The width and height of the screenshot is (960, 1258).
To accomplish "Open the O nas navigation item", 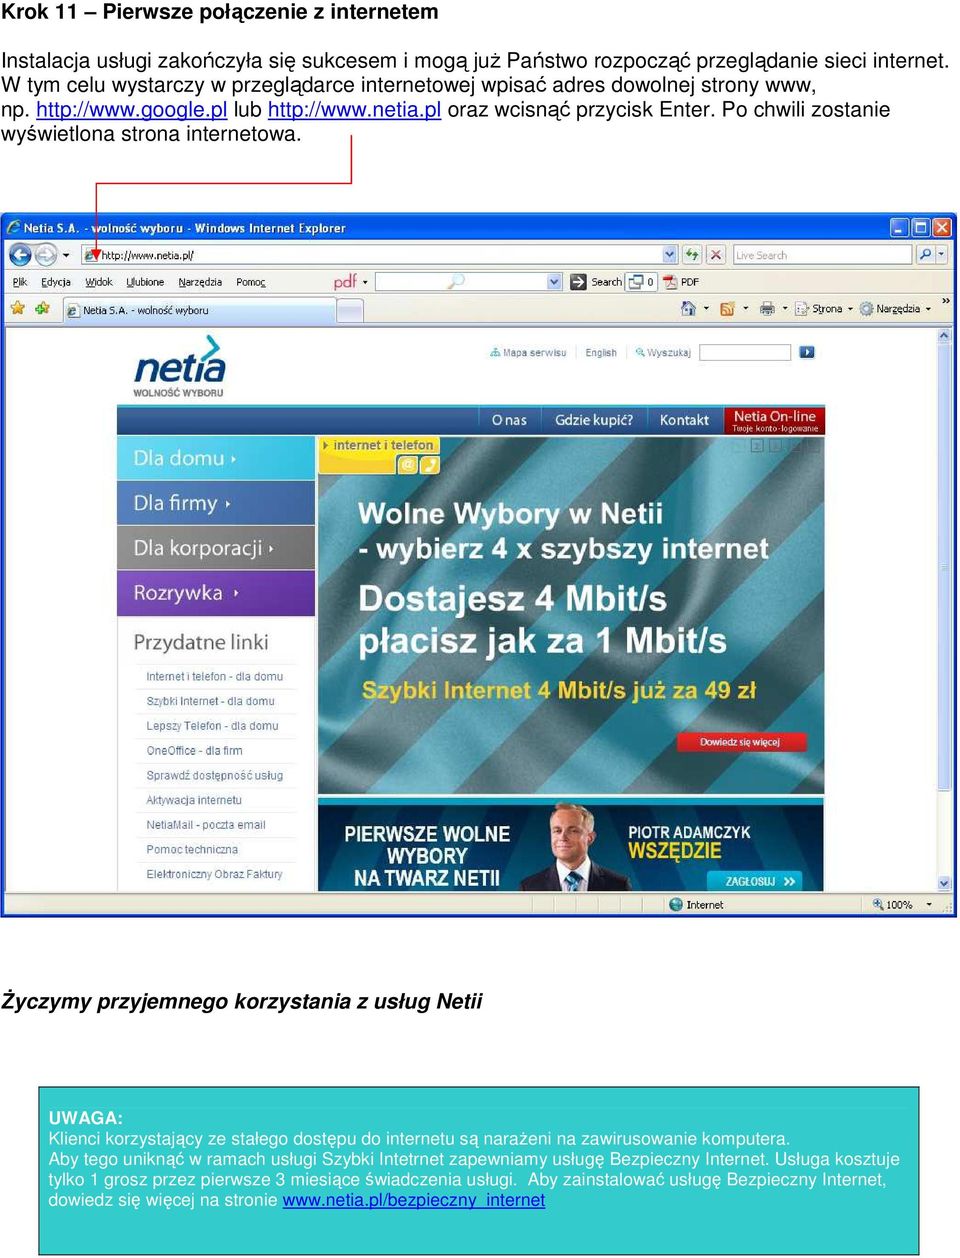I will pos(509,420).
